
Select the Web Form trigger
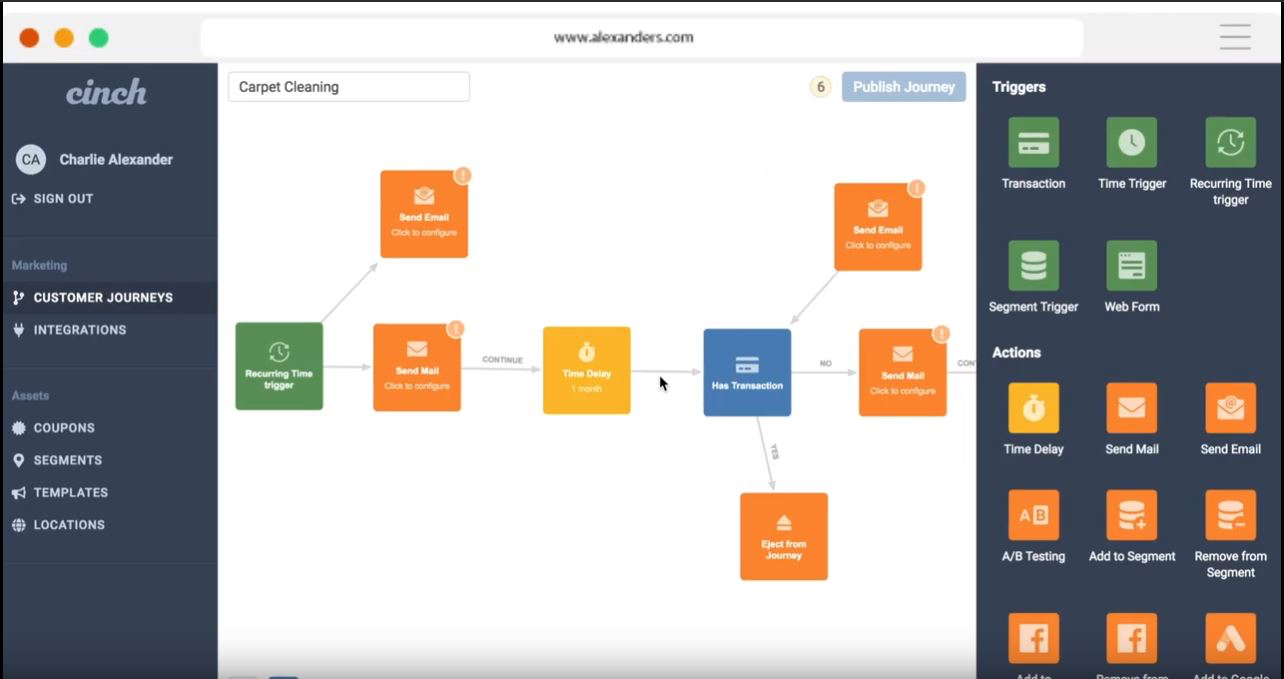point(1131,265)
